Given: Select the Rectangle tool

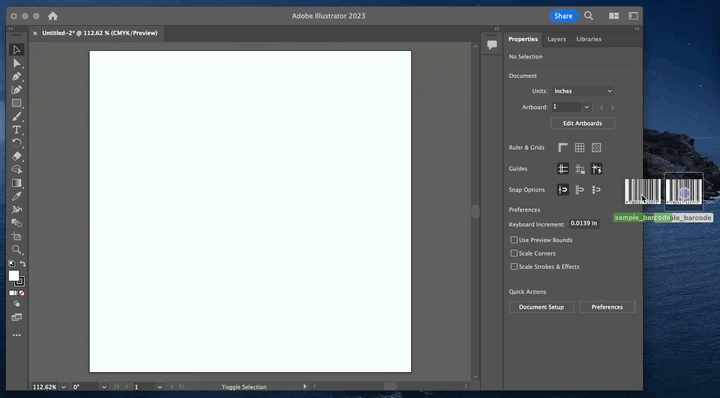Looking at the screenshot, I should [17, 103].
